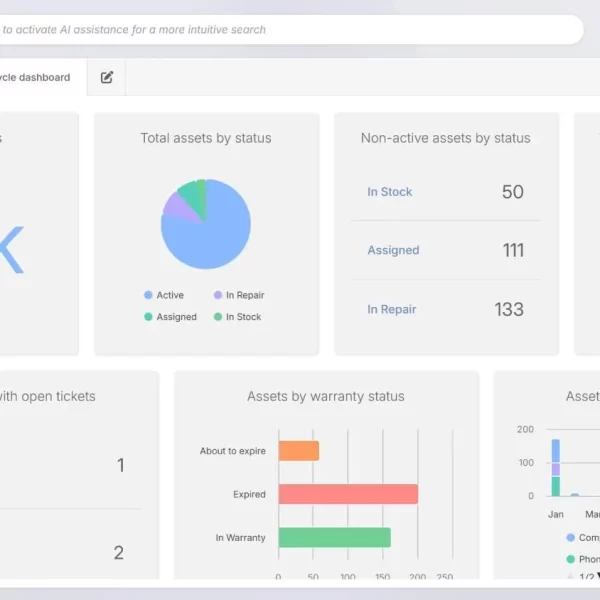
Task: Click the Assets by warranty status title
Action: click(x=326, y=396)
